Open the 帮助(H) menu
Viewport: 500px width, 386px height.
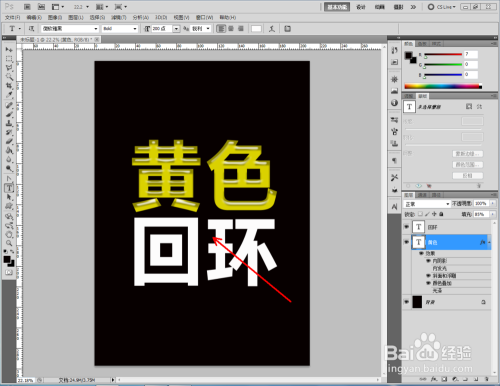(228, 17)
